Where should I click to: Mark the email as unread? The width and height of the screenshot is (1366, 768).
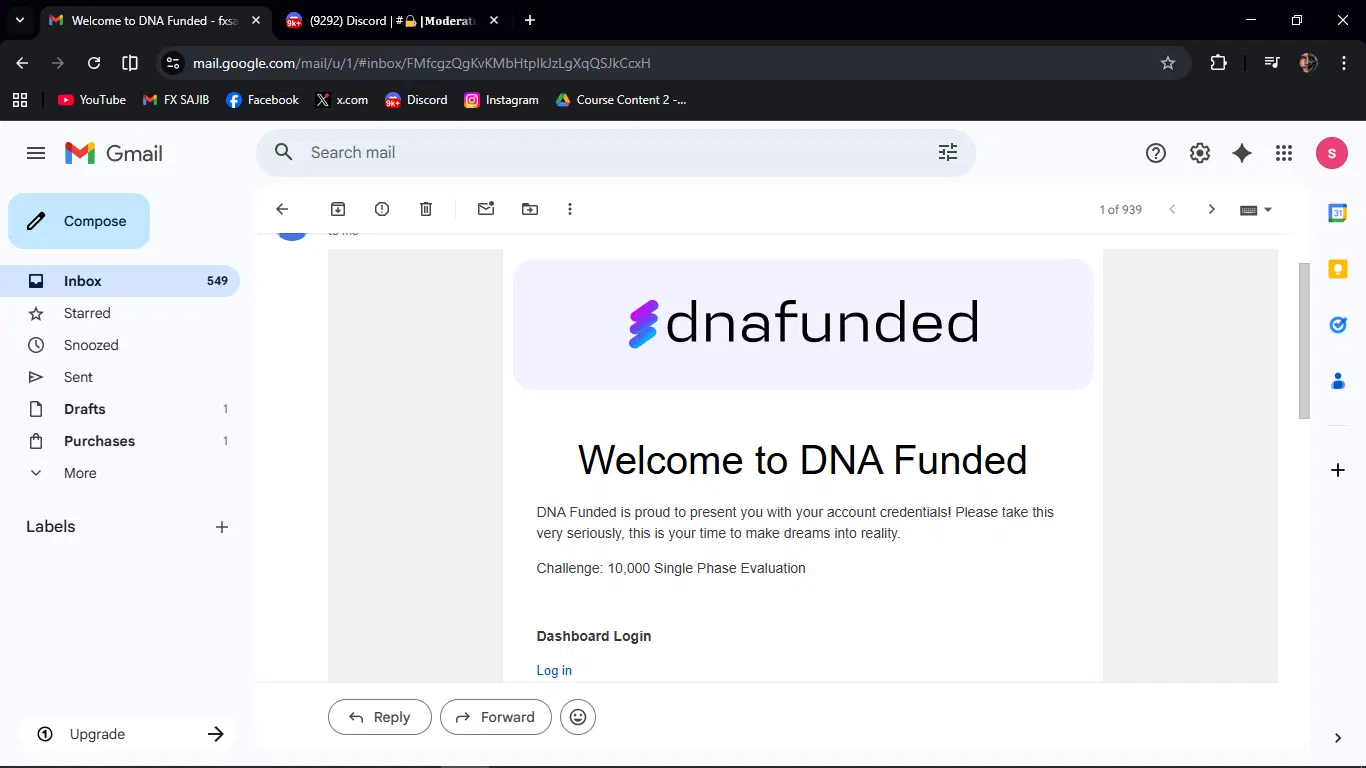(x=486, y=209)
